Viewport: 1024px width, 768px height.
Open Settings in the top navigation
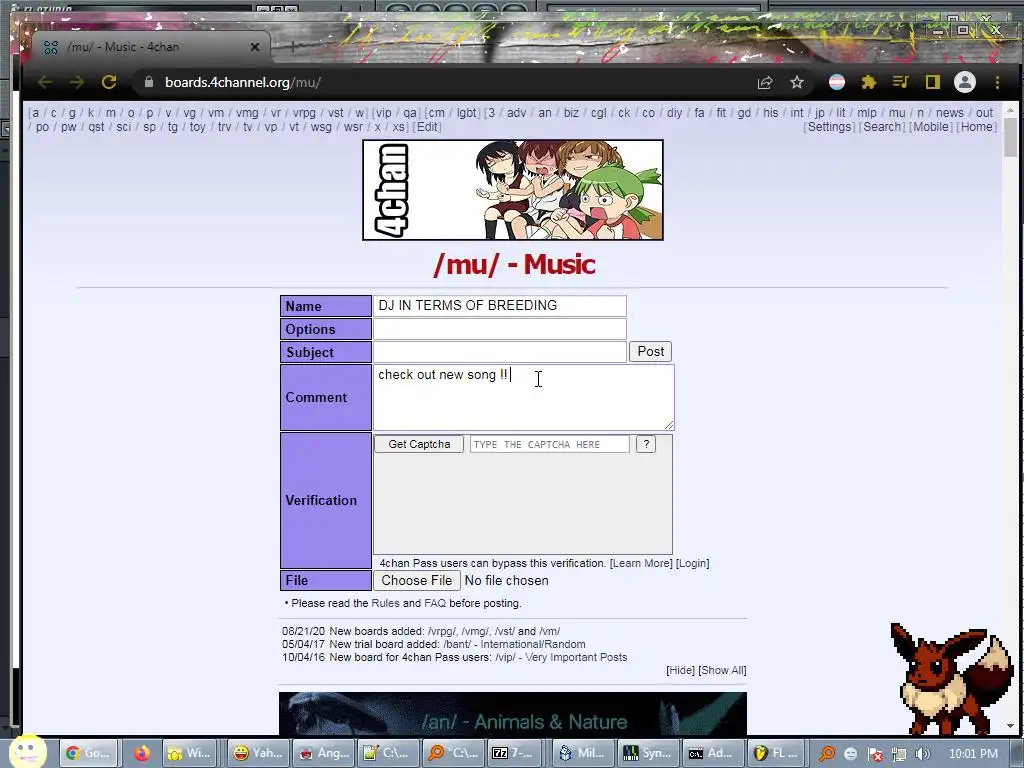point(829,127)
